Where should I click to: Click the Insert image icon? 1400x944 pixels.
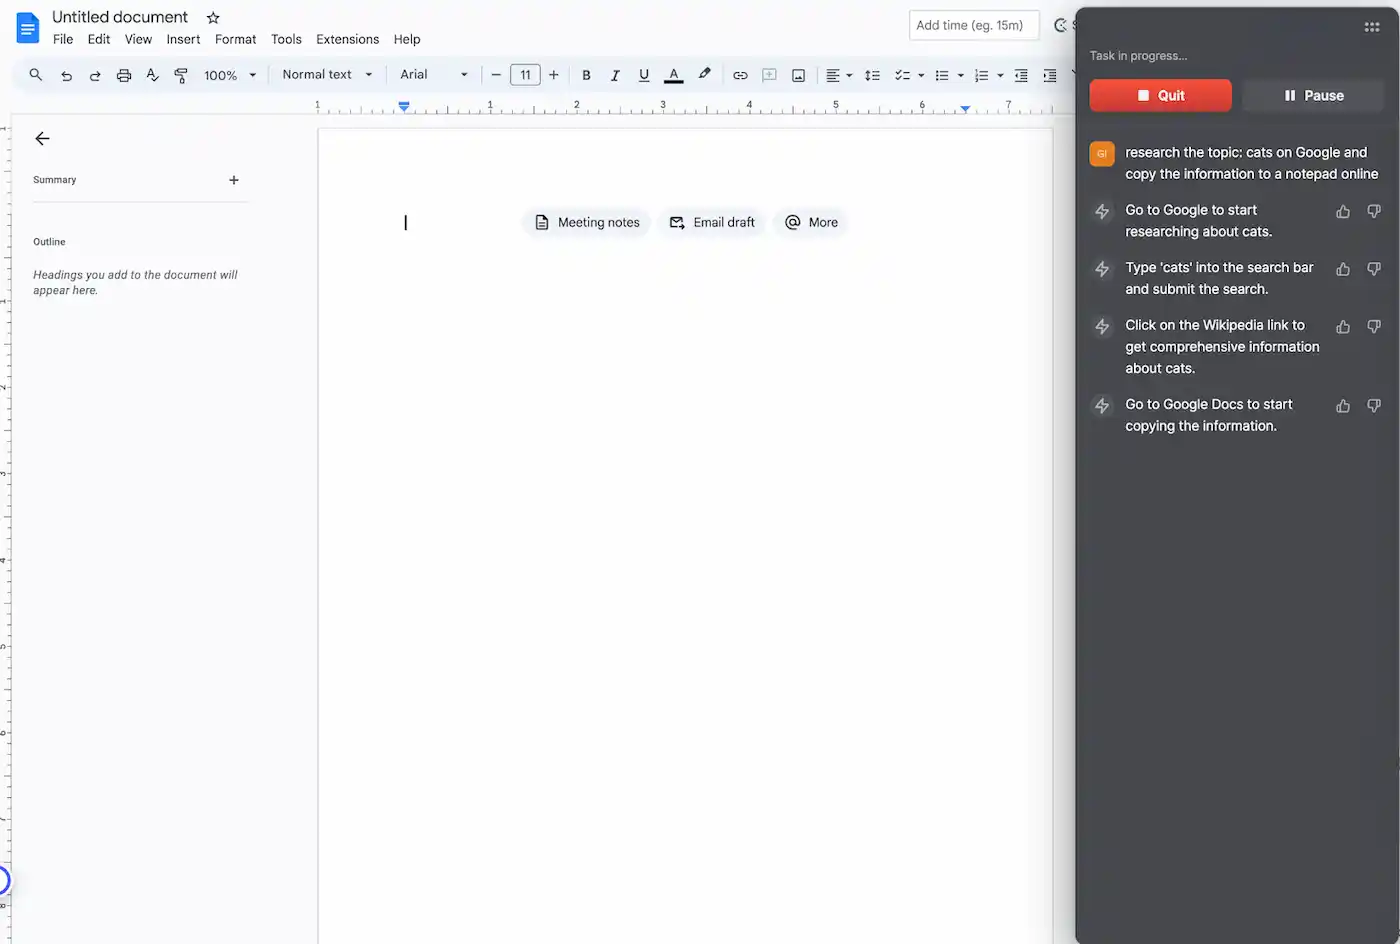coord(798,75)
